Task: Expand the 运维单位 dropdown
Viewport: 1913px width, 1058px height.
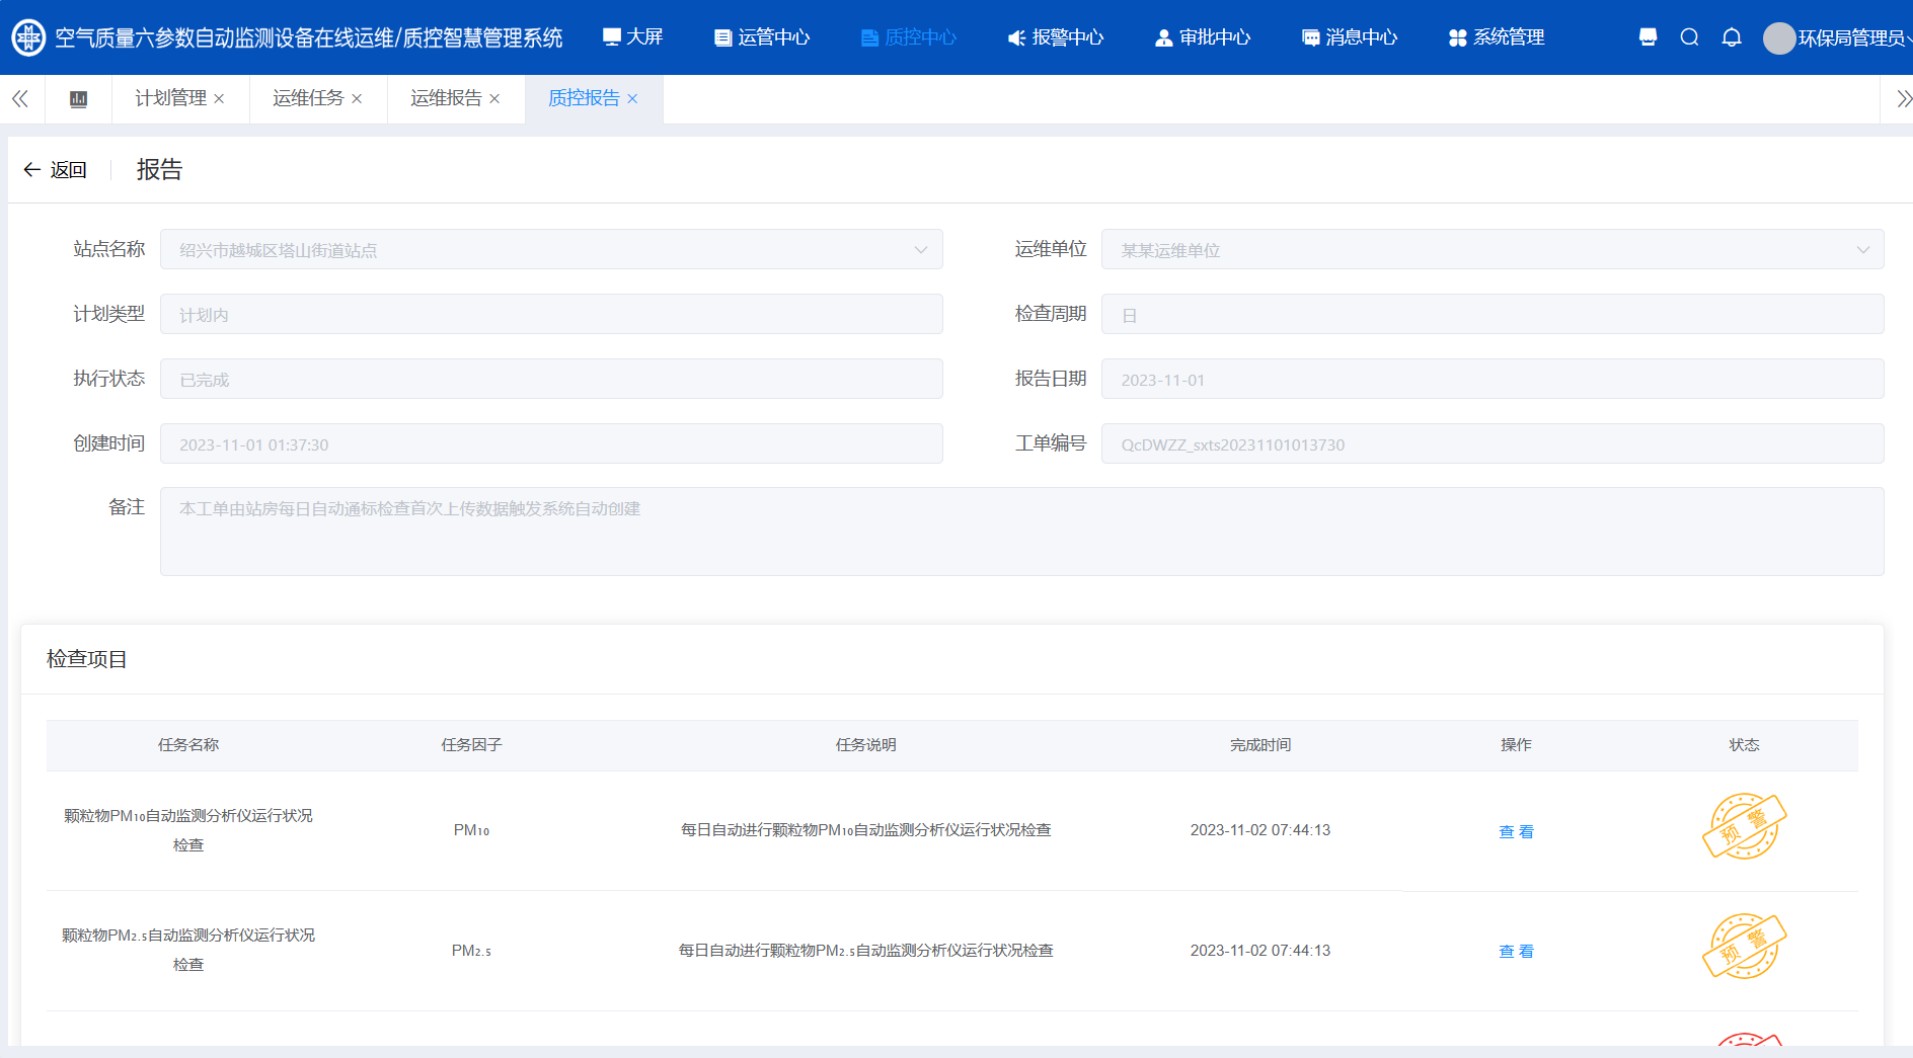Action: (x=1862, y=250)
